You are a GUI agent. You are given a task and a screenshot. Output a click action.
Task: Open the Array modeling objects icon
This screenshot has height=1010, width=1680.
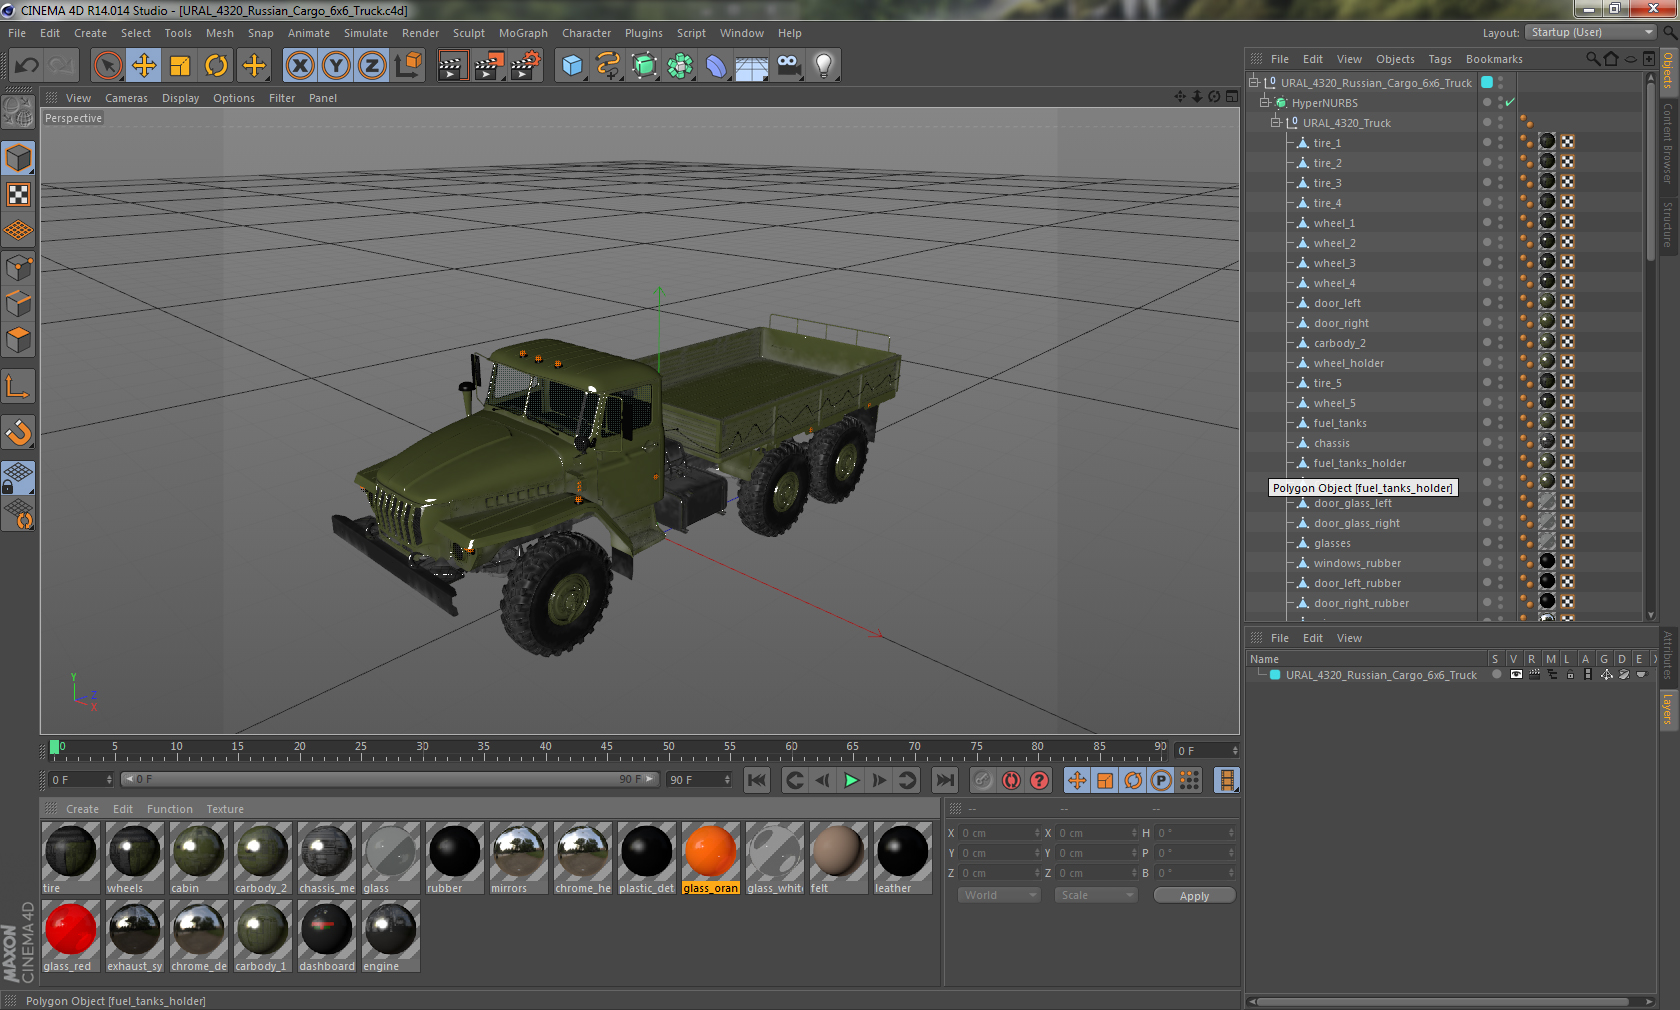tap(680, 66)
